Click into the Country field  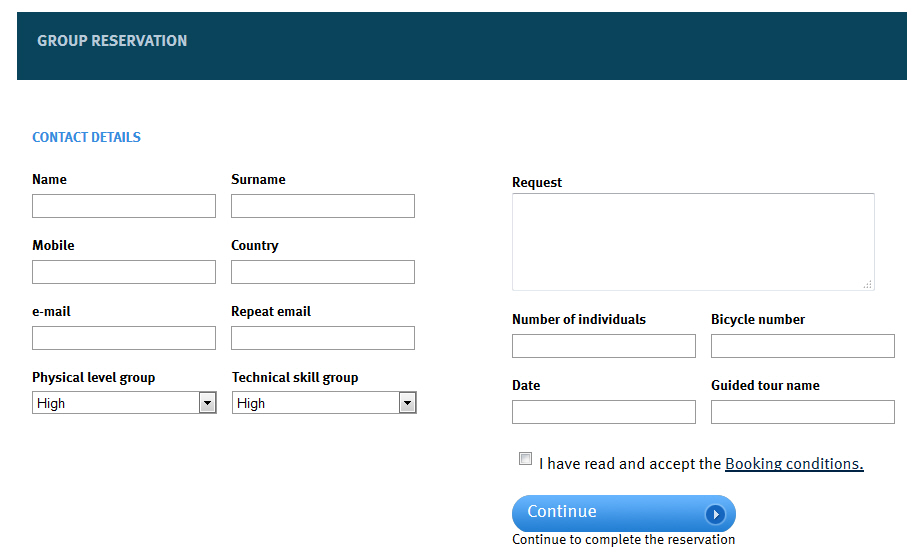[323, 272]
